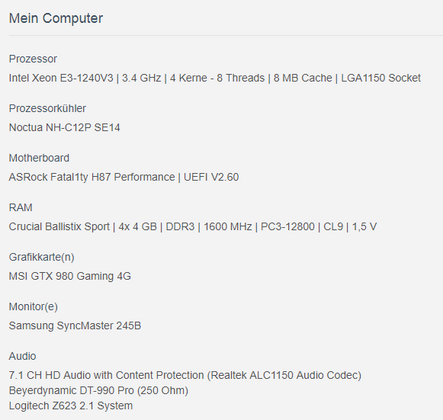Click the Intel Xeon E3-1240V3 processor text
This screenshot has height=420, width=443.
point(61,78)
